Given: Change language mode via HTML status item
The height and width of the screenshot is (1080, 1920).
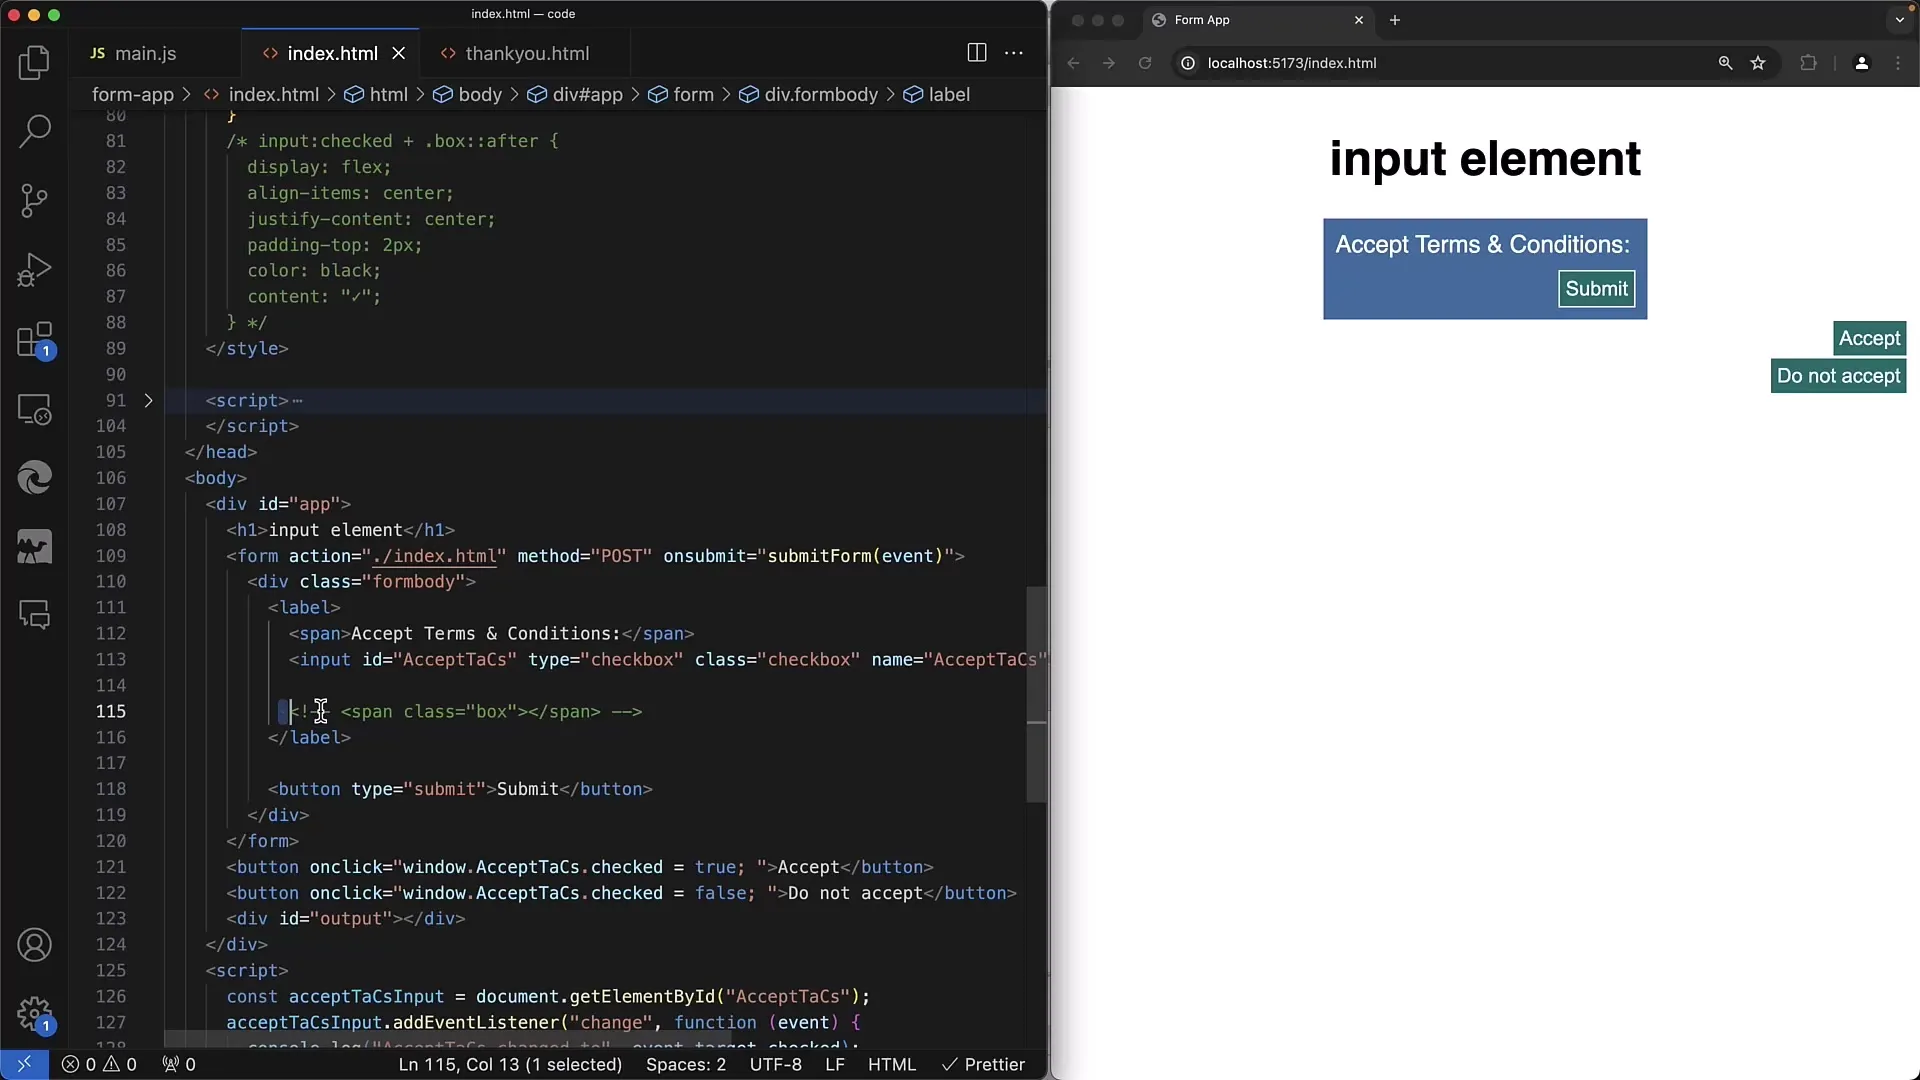Looking at the screenshot, I should click(892, 1064).
